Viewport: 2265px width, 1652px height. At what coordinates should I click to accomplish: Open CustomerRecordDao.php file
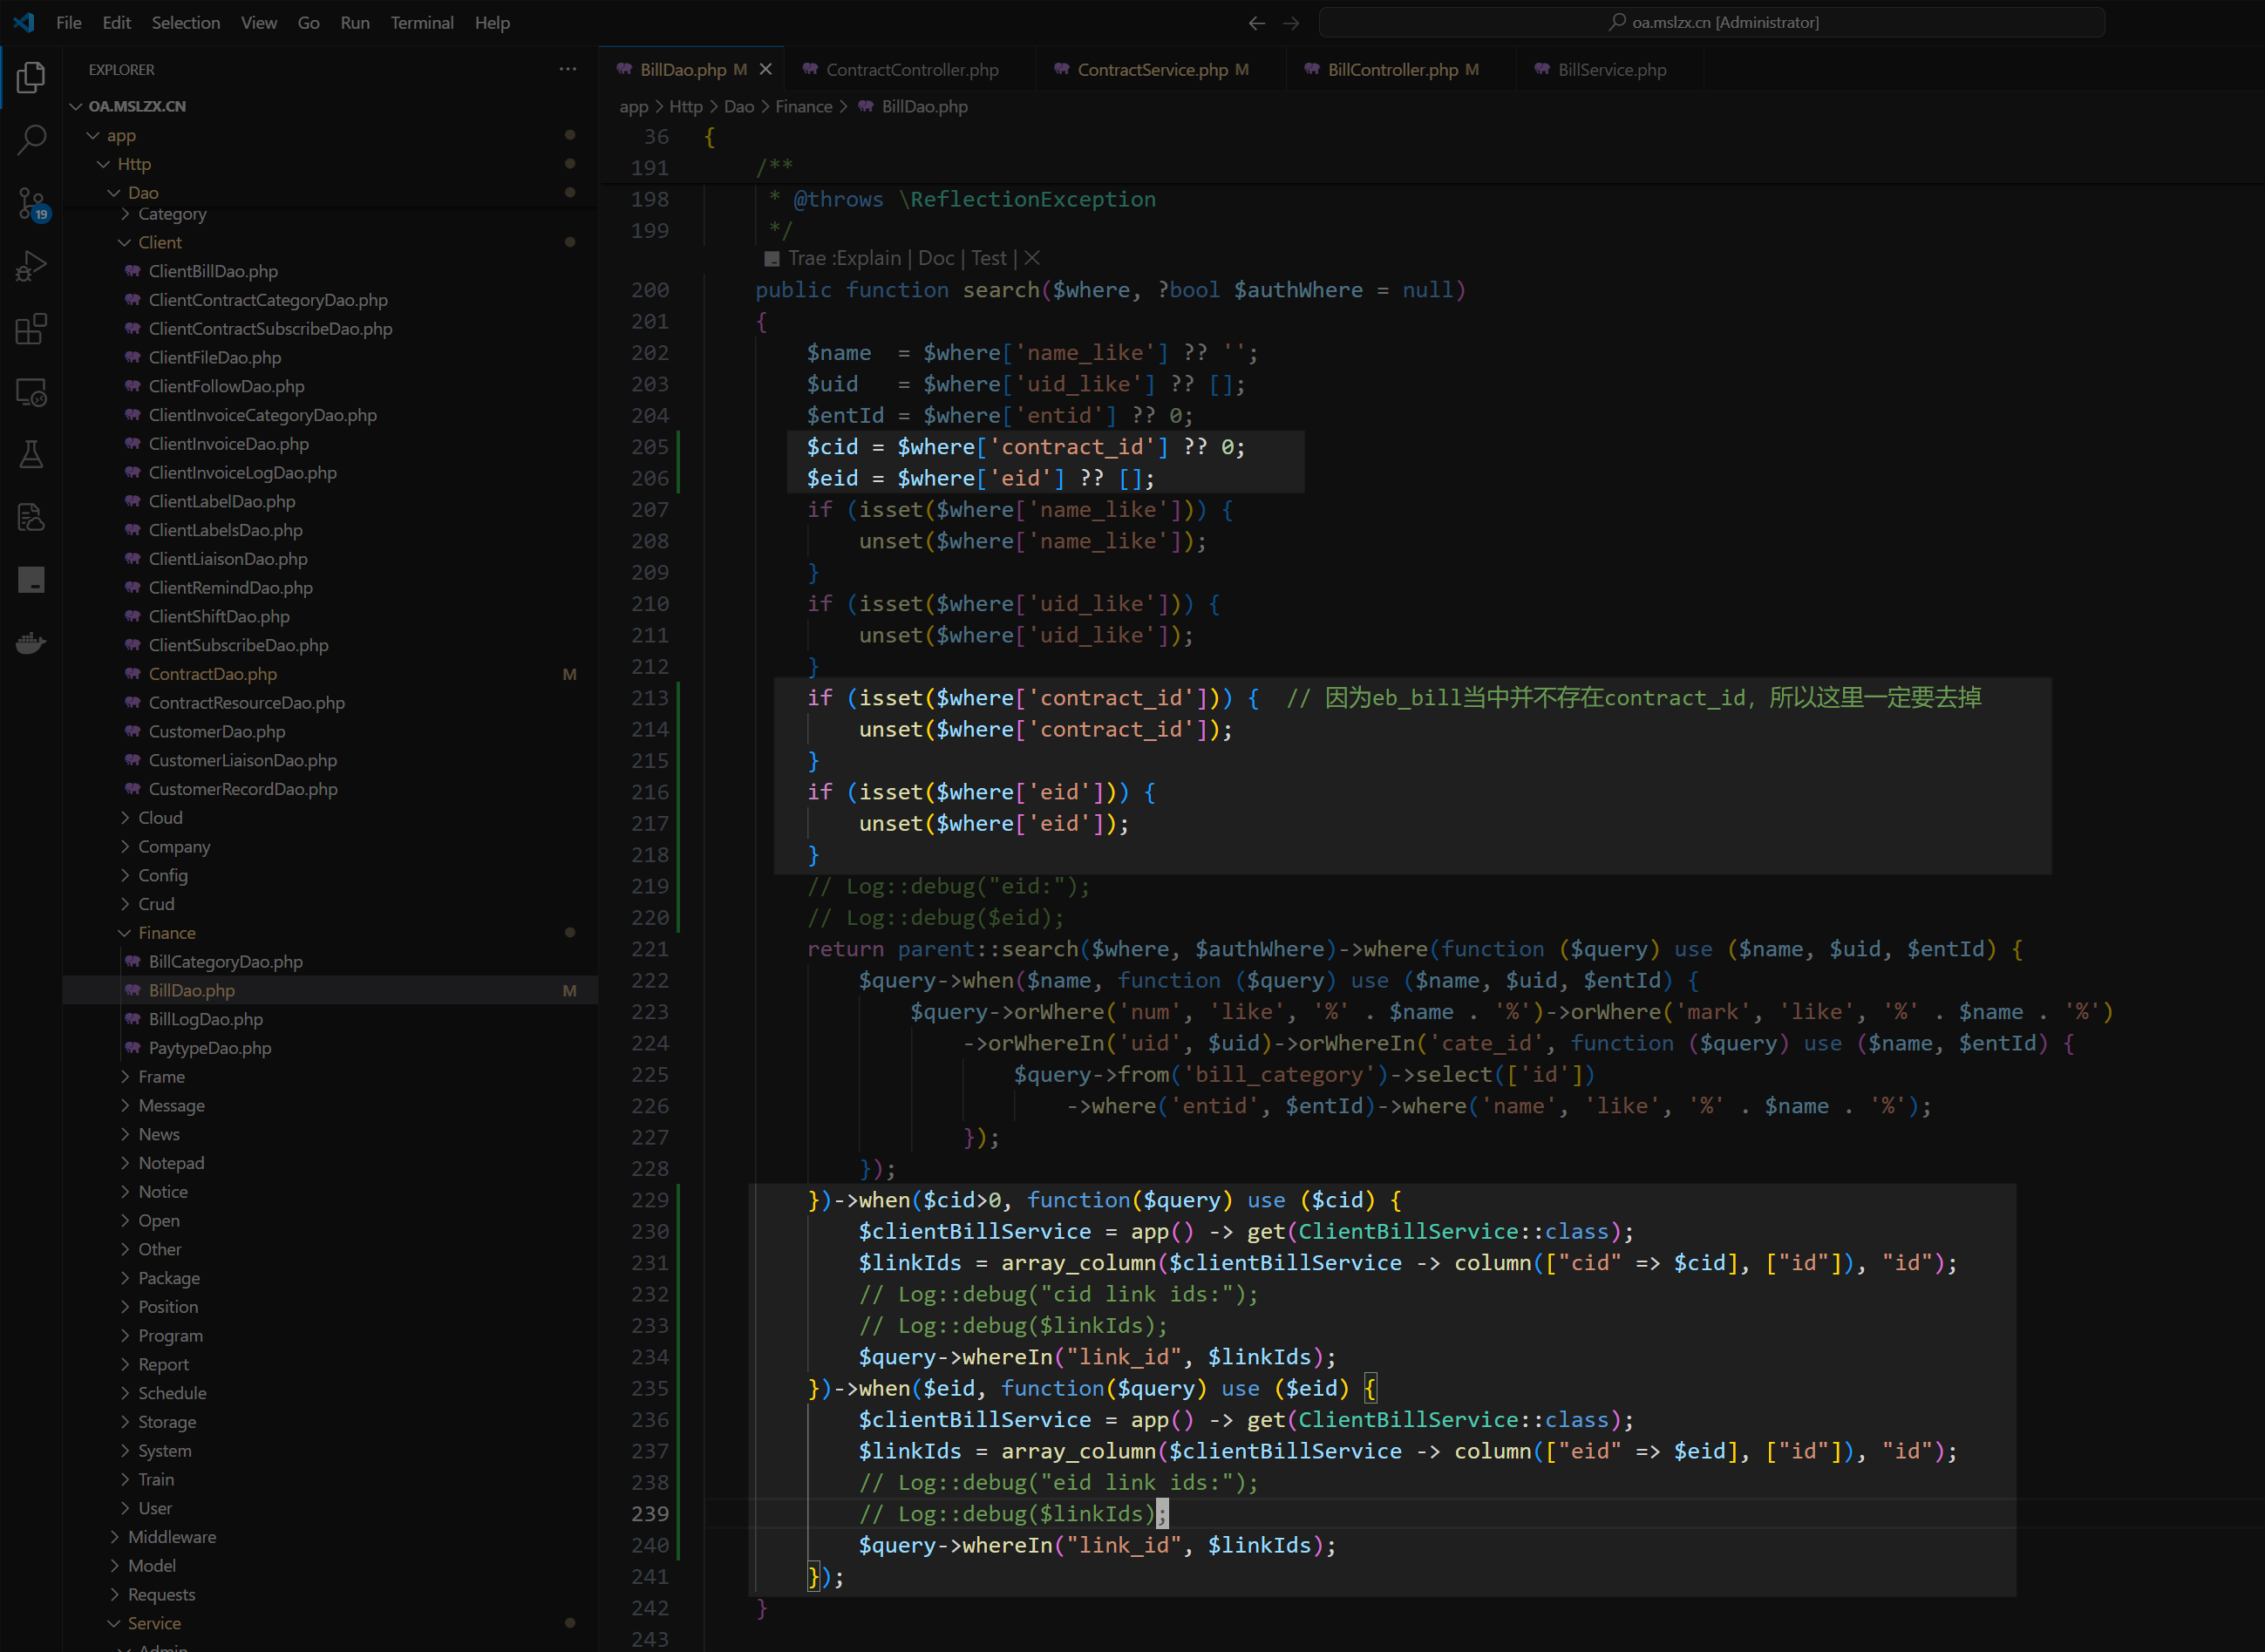(x=243, y=788)
